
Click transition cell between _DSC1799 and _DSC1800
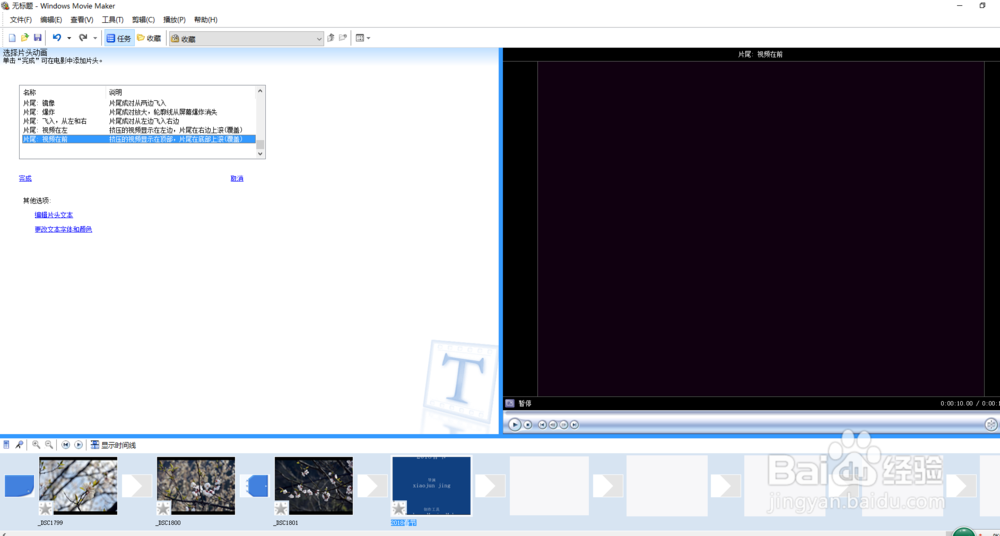pos(137,486)
